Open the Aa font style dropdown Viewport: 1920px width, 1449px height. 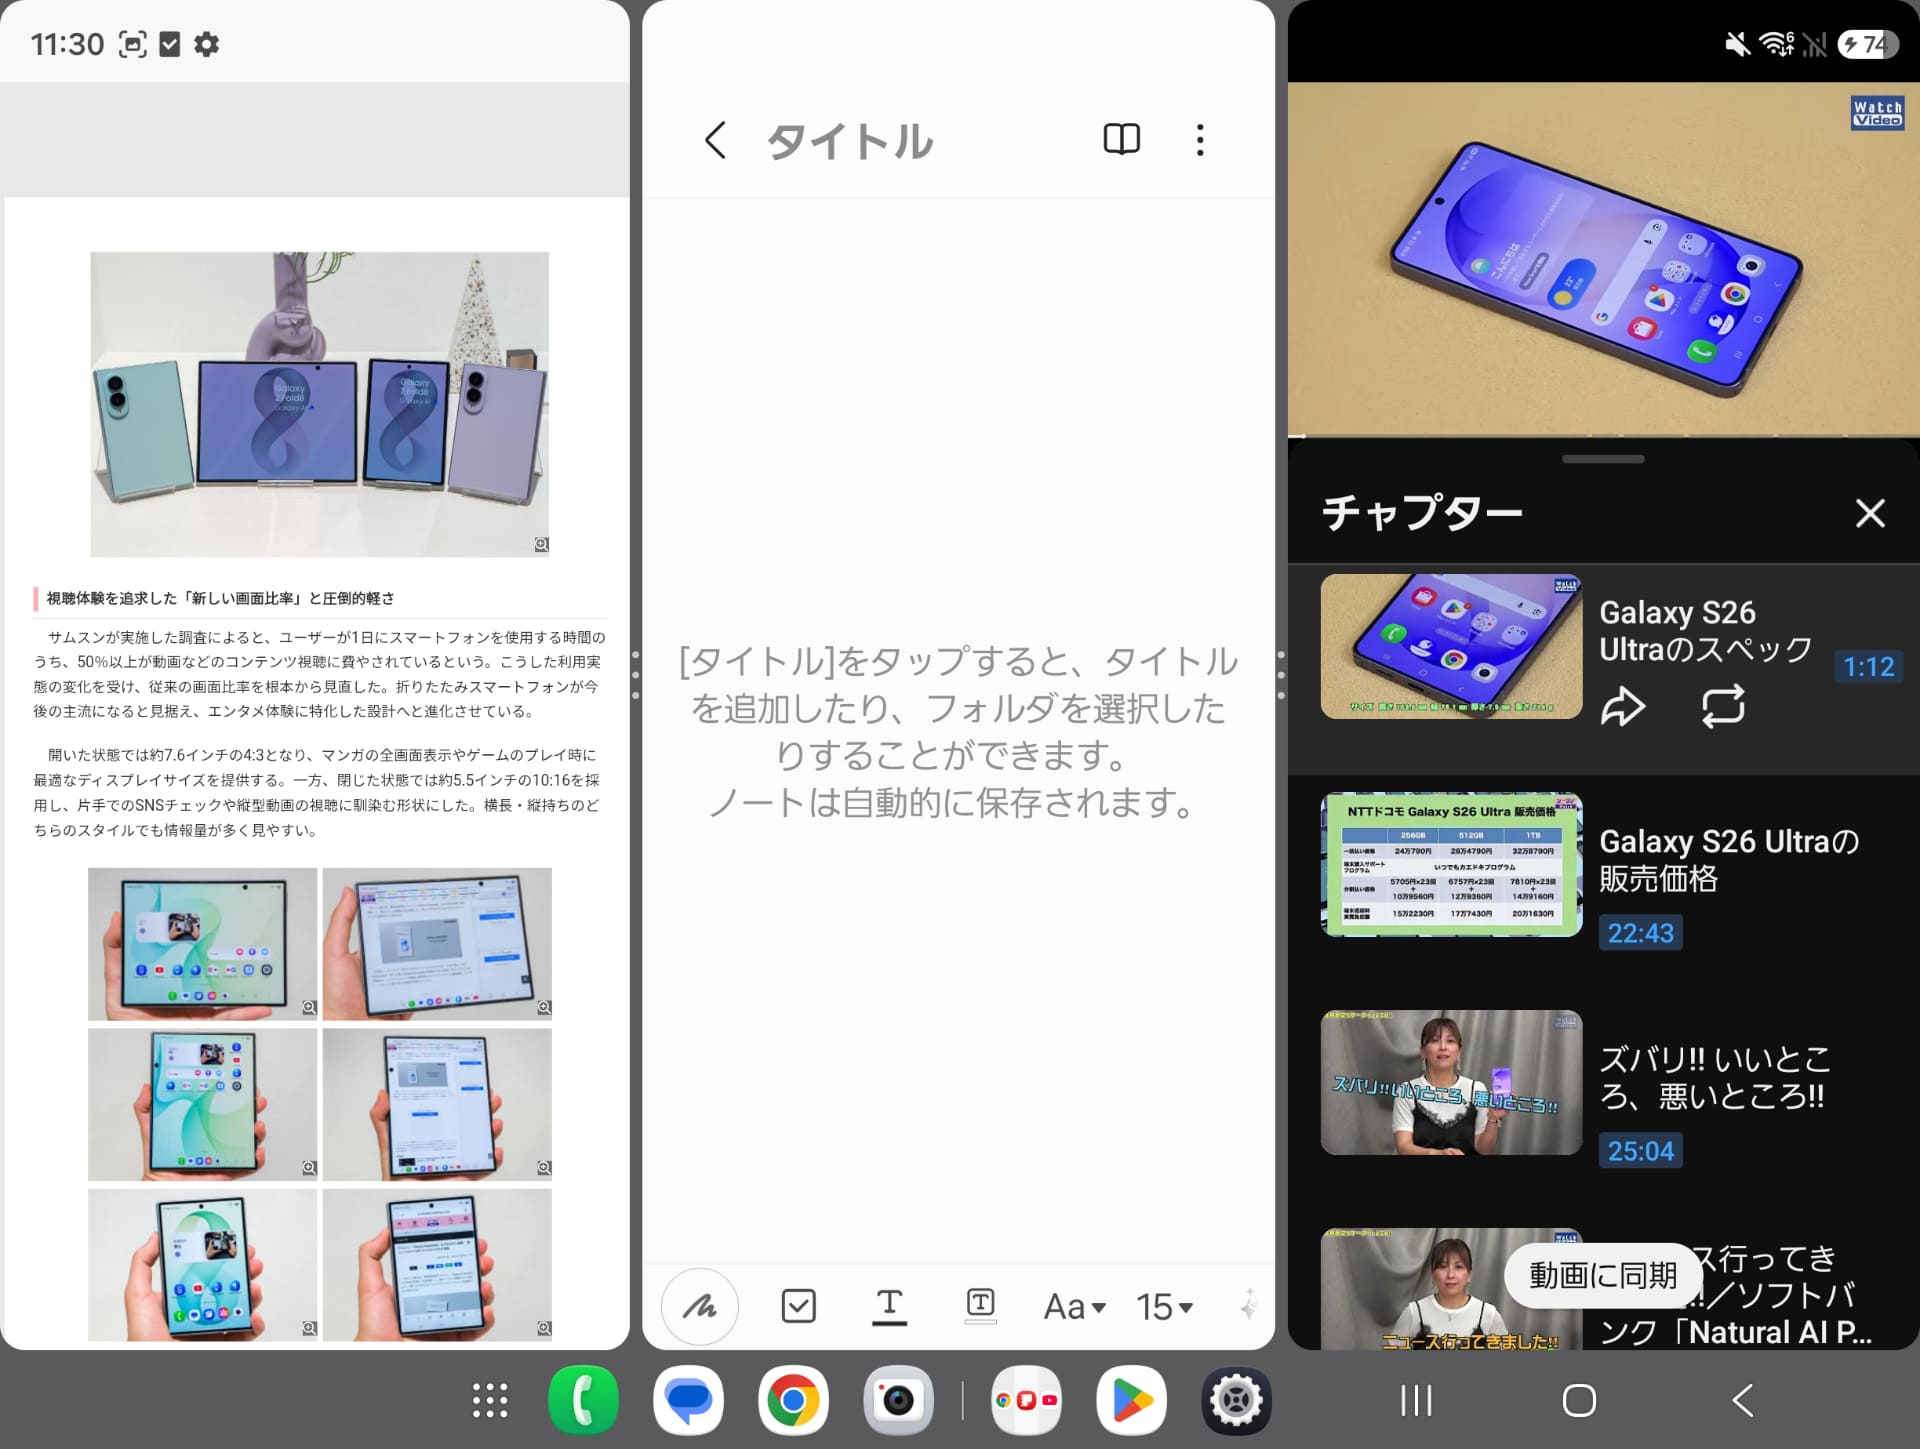[1074, 1306]
